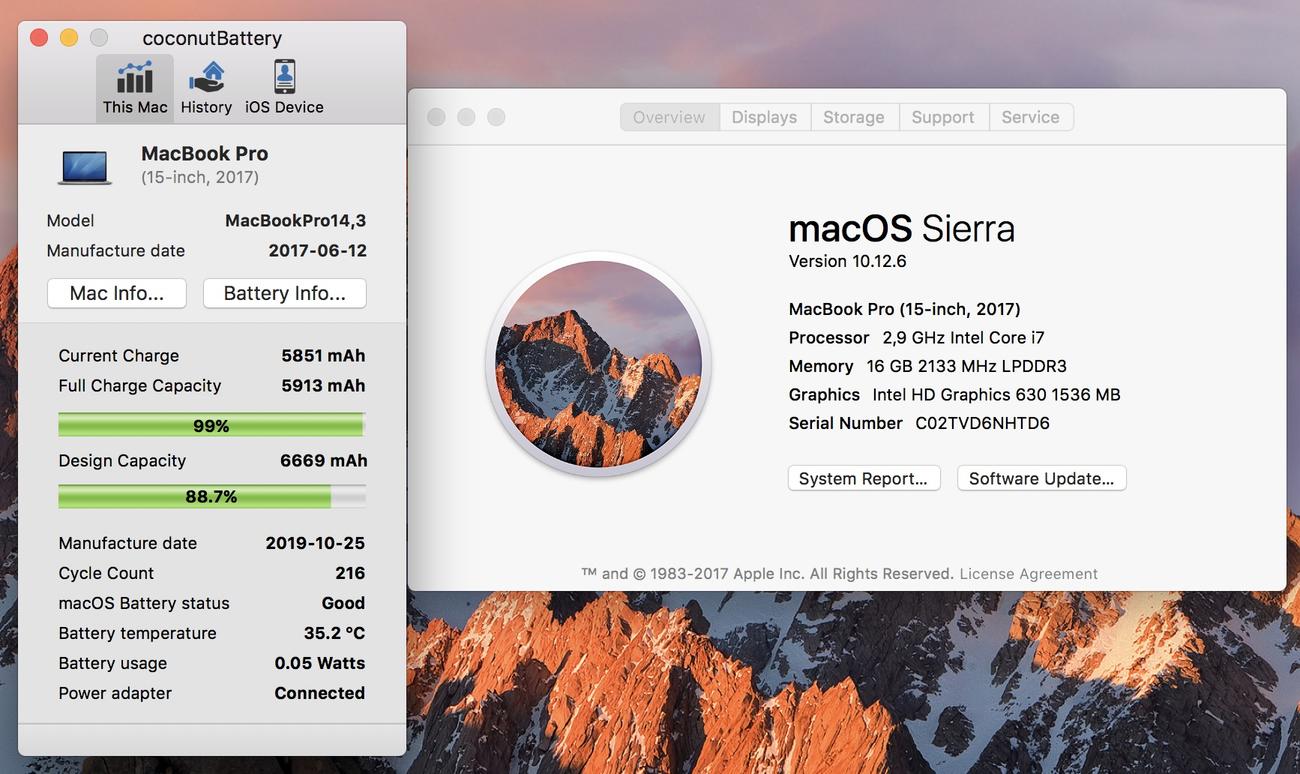The image size is (1300, 774).
Task: Click Software Update button
Action: (1042, 478)
